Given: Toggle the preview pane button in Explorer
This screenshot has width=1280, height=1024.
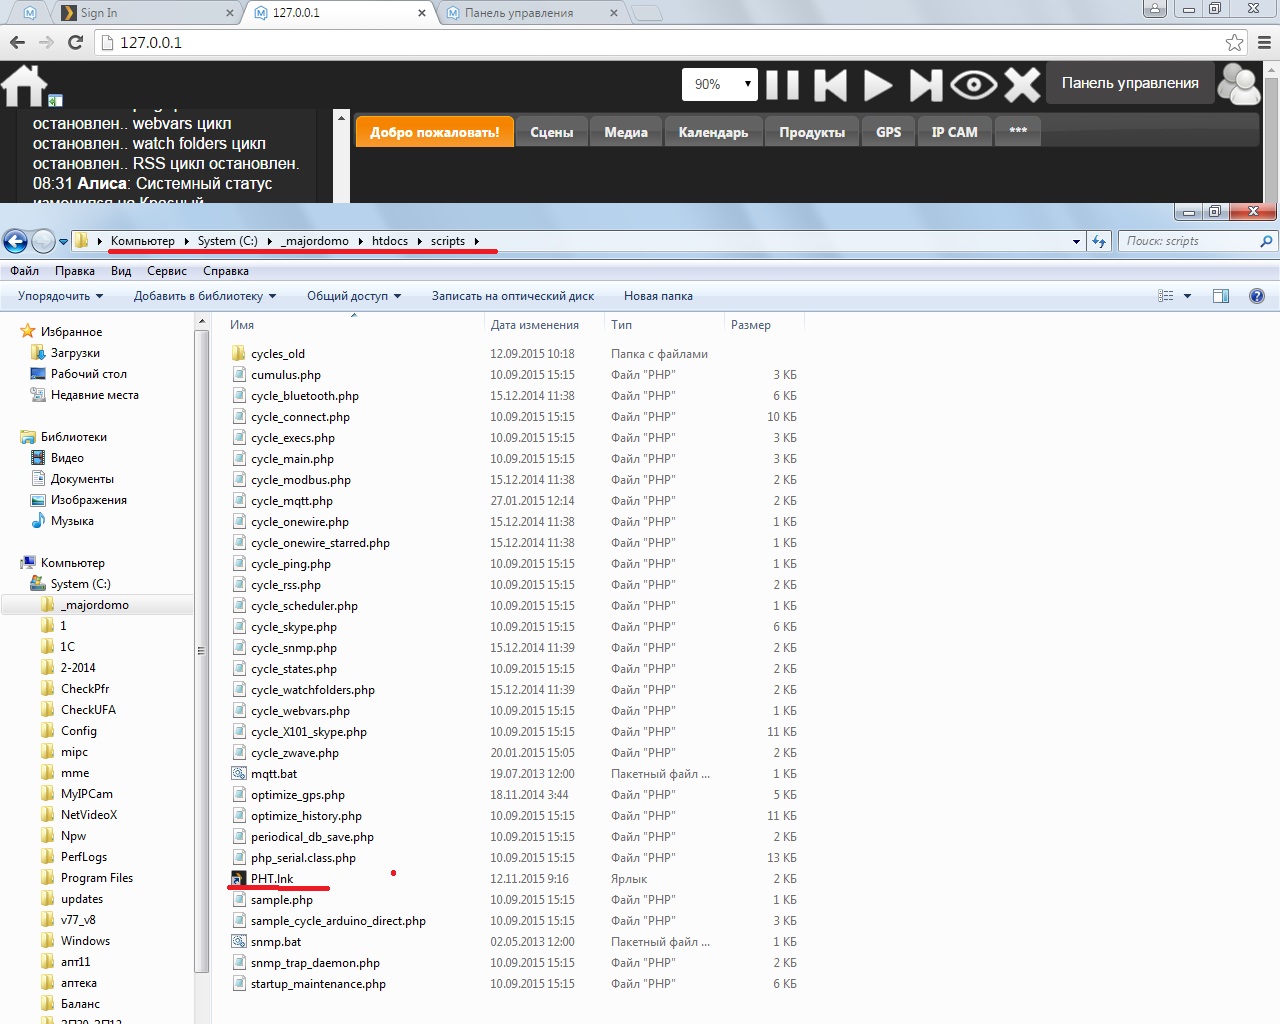Looking at the screenshot, I should click(1220, 295).
